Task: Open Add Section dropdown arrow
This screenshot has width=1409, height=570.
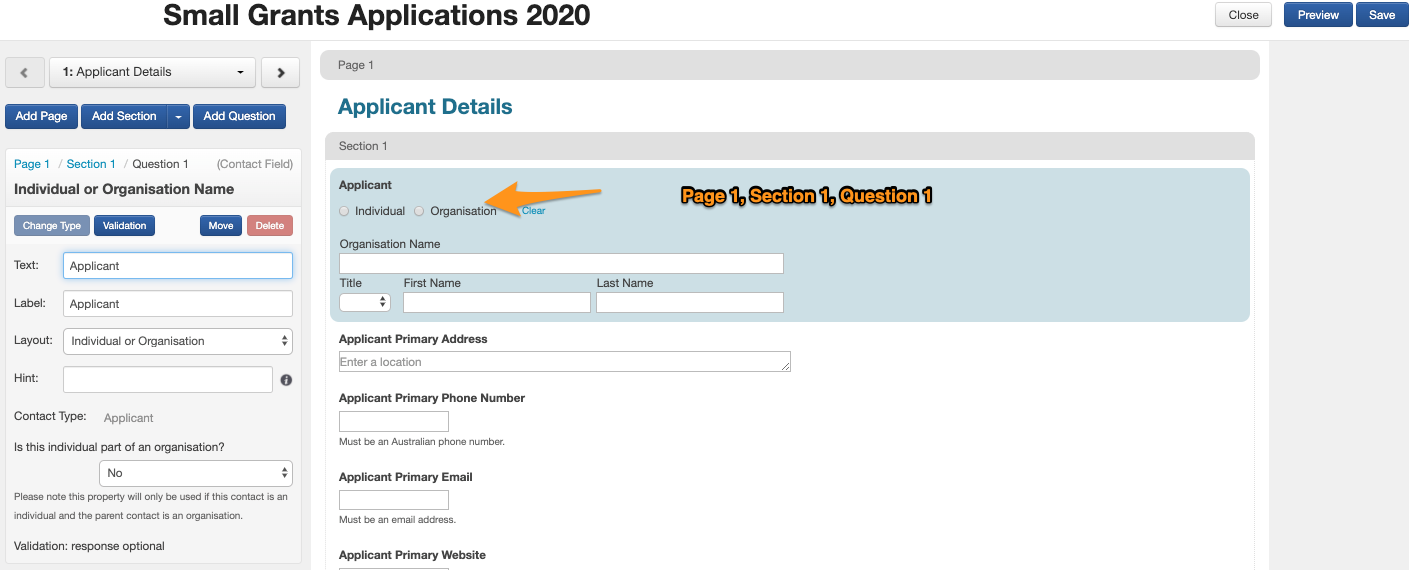Action: [178, 116]
